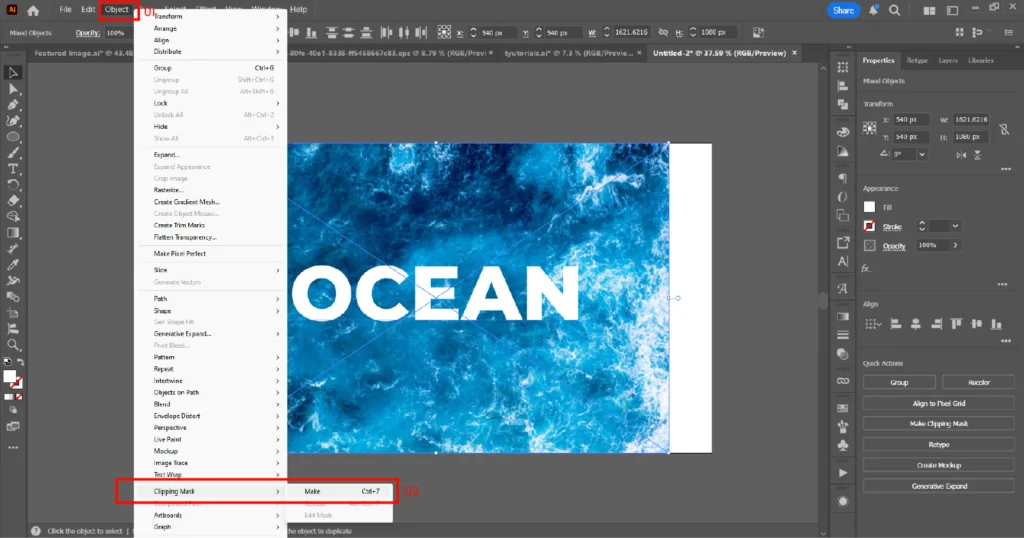Switch to the Layers panel tab
The image size is (1024, 538).
[948, 61]
